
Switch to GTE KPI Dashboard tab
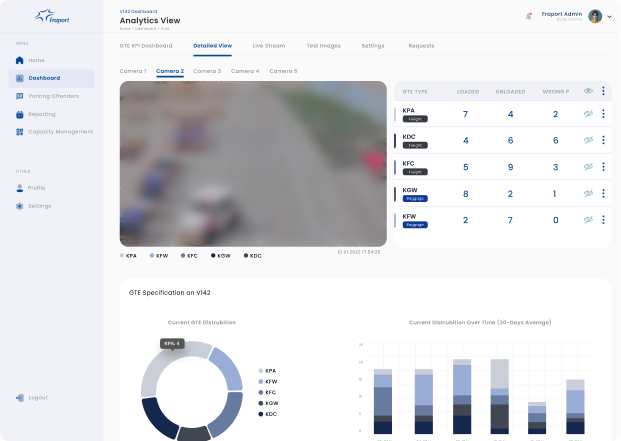[146, 46]
